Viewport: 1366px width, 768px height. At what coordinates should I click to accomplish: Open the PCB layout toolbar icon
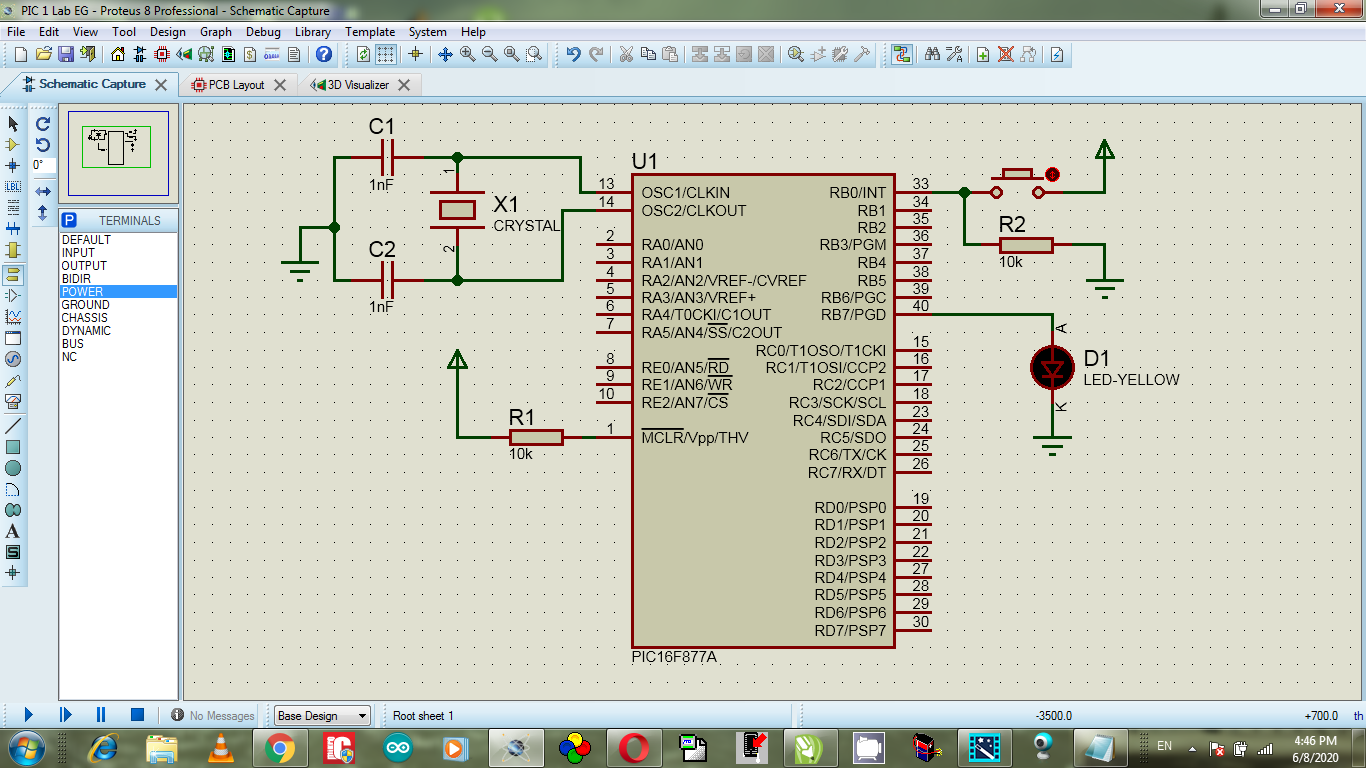click(x=162, y=54)
